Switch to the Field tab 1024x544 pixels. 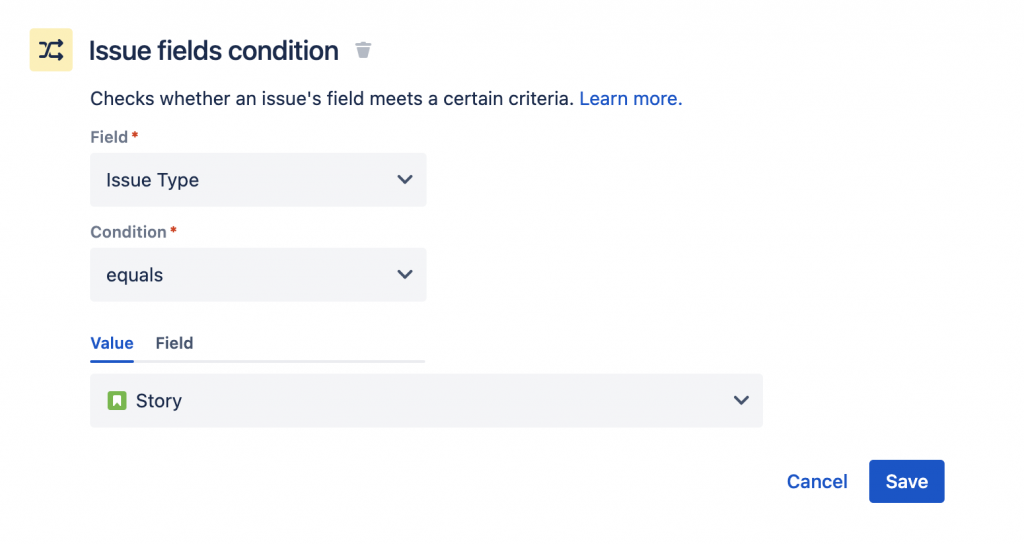tap(174, 343)
